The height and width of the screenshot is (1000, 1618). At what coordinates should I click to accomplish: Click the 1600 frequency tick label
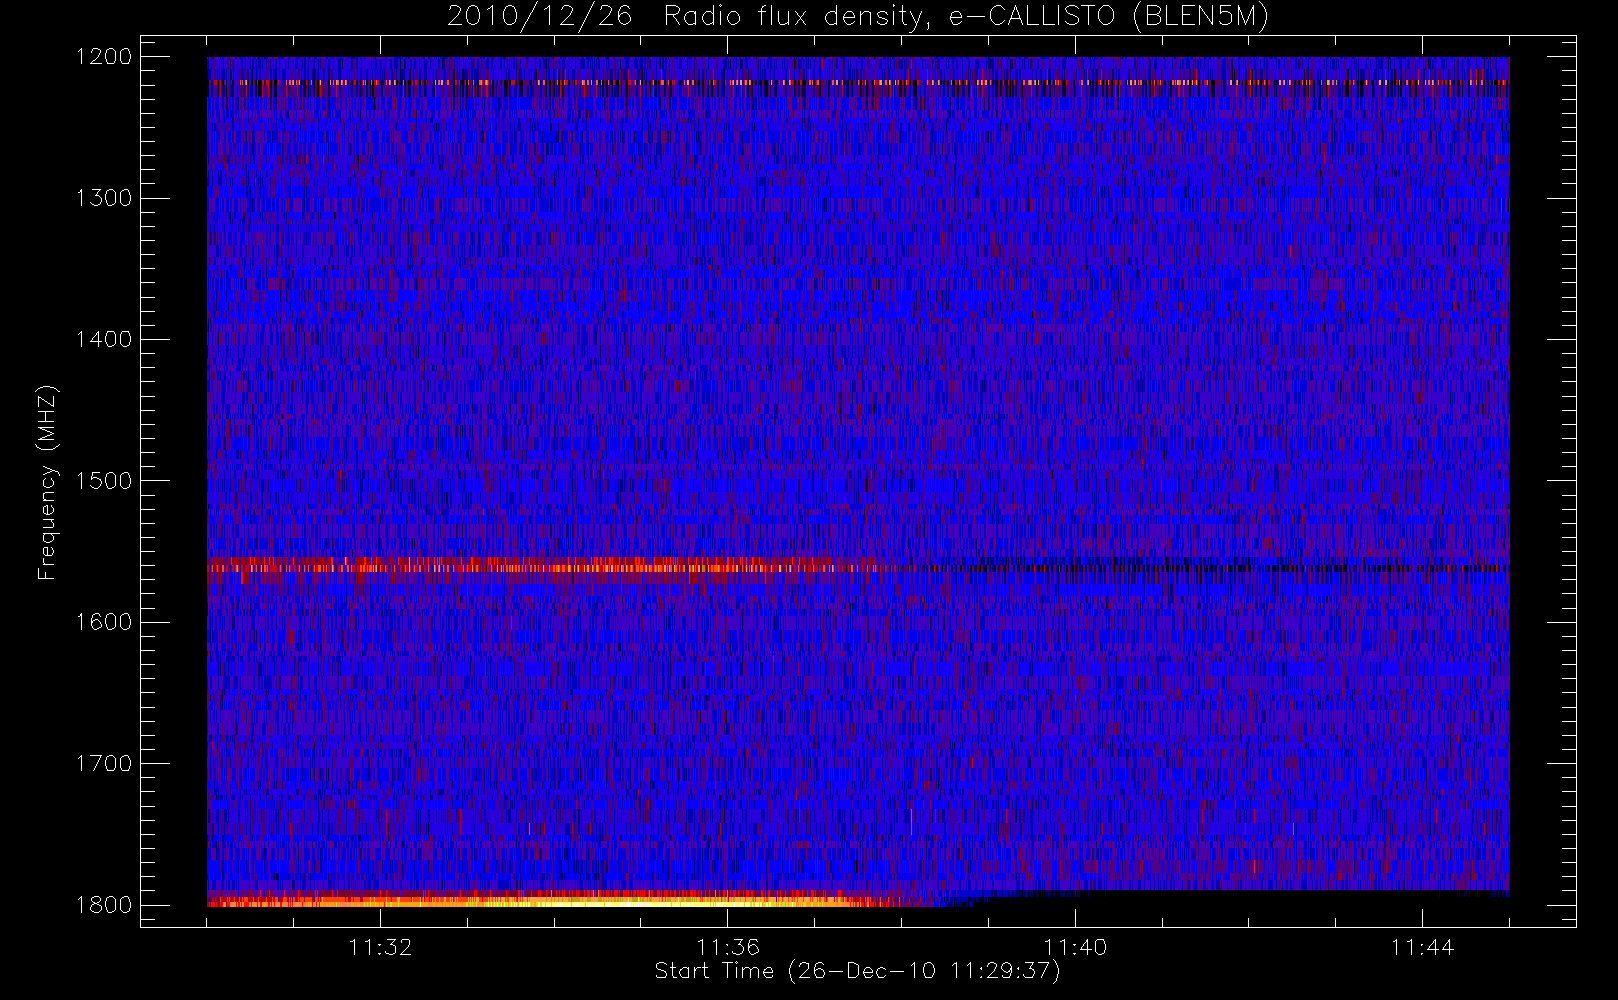[104, 622]
